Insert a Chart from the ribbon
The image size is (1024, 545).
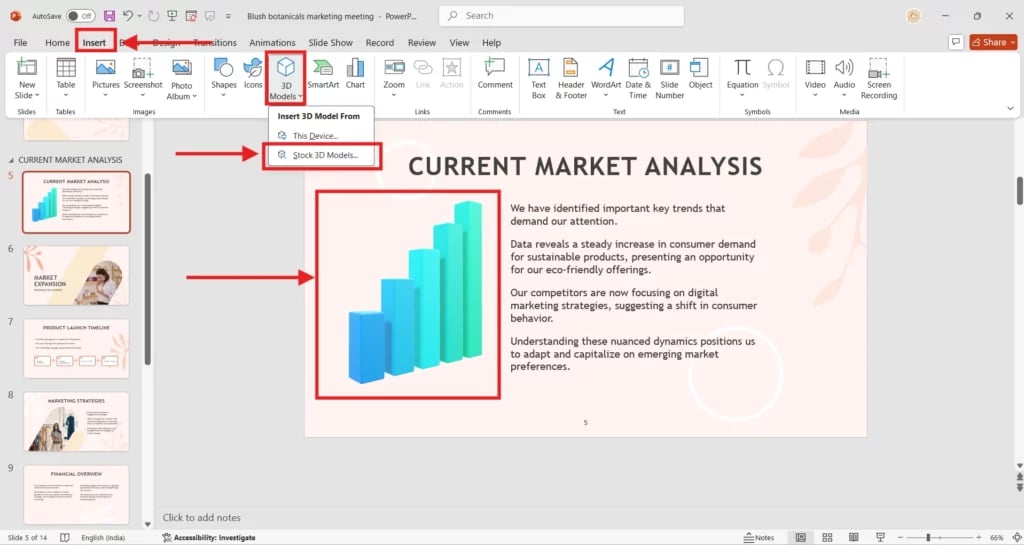[x=355, y=73]
